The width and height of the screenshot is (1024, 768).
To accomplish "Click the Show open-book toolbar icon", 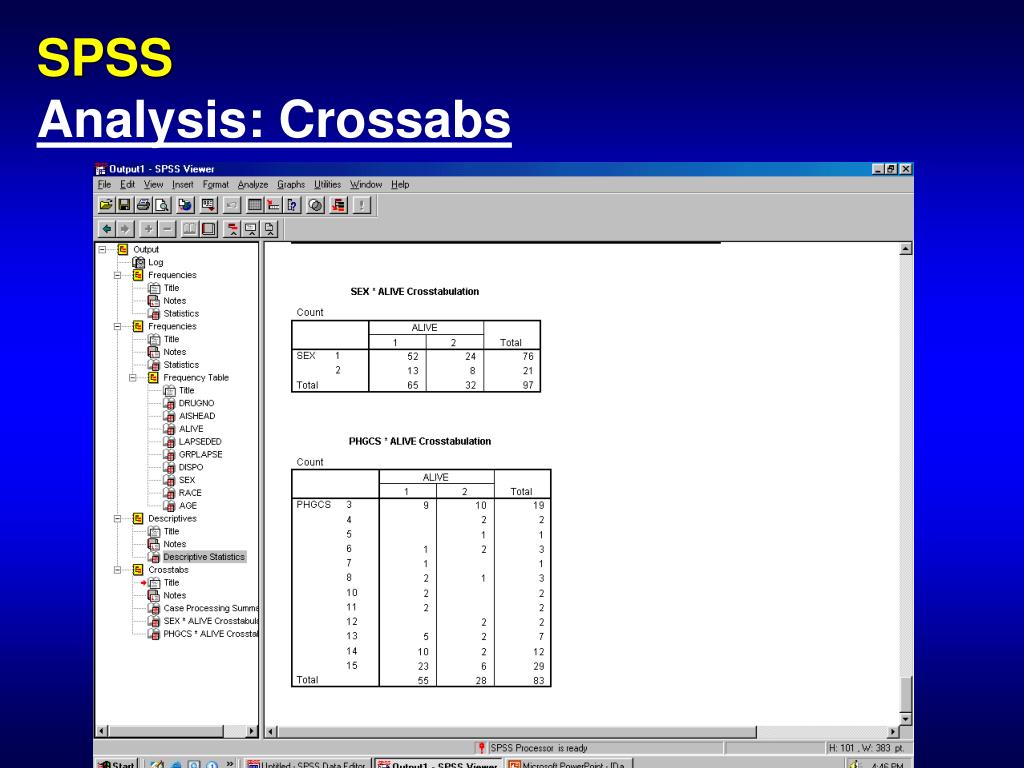I will 189,229.
